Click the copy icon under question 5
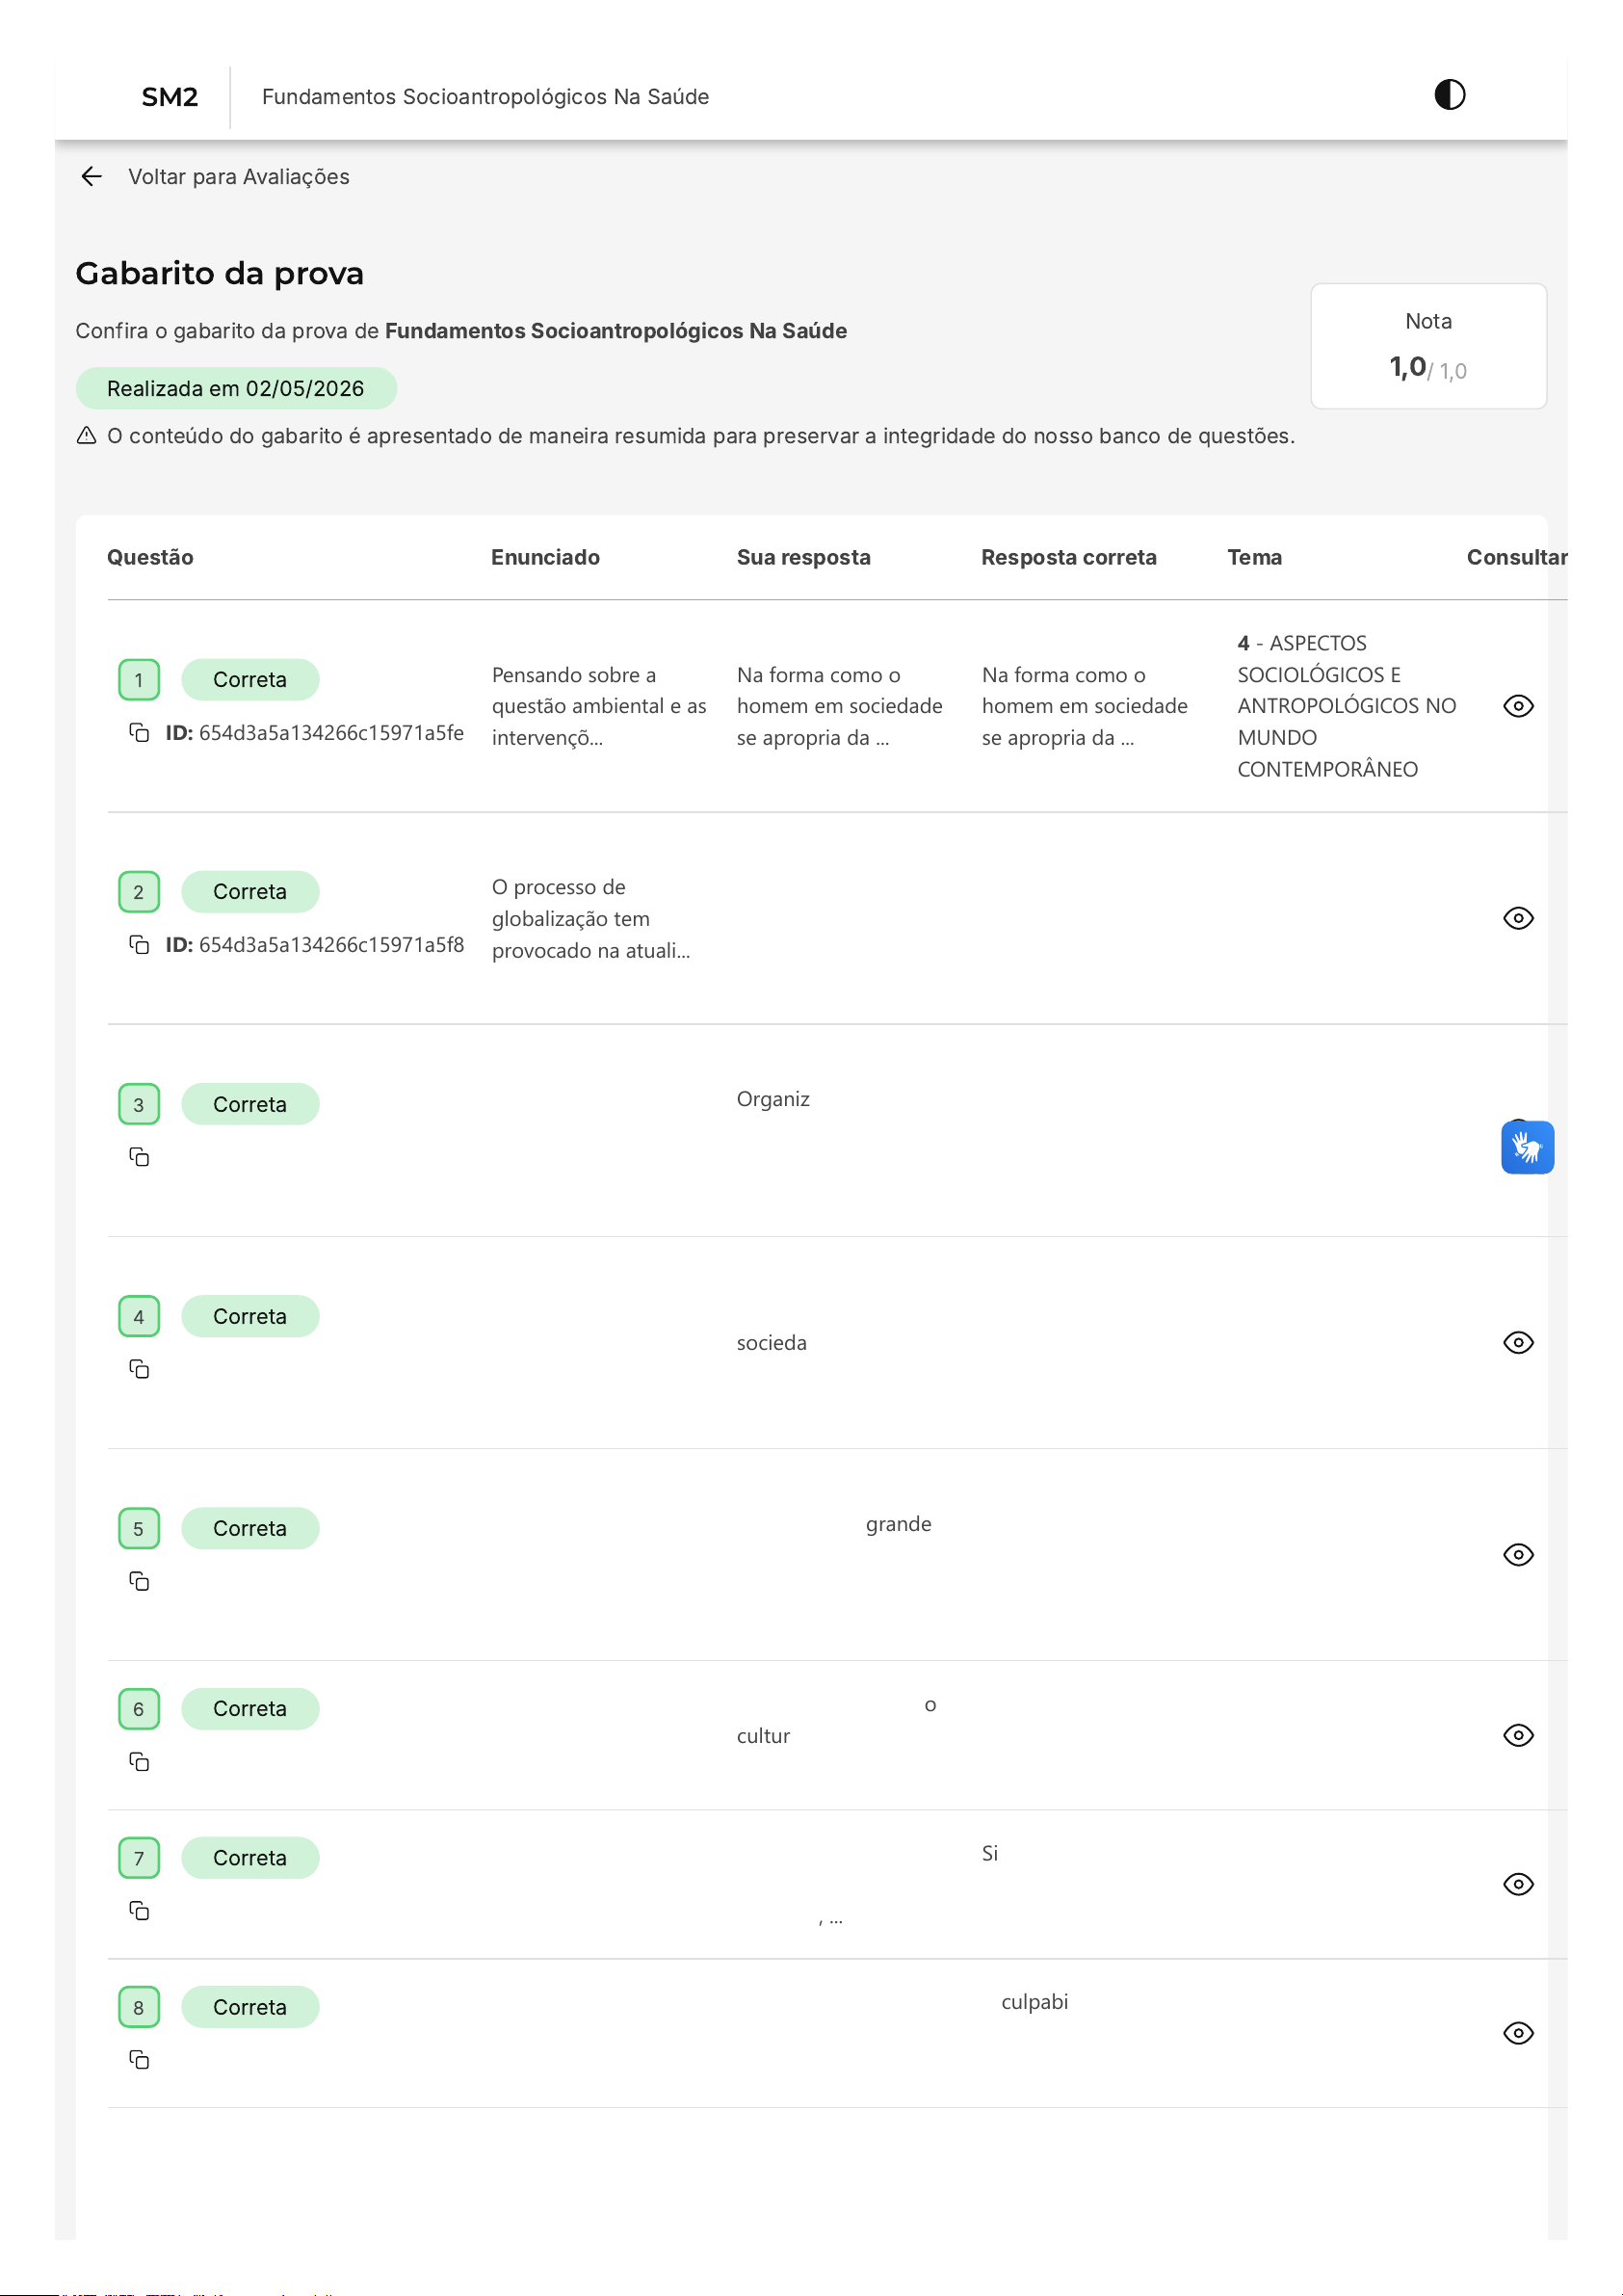This screenshot has height=2296, width=1623. click(x=139, y=1581)
